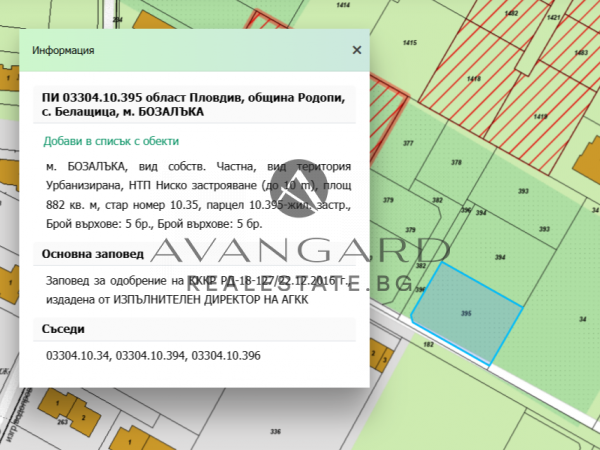Select hatched parcel 1419 on map
The height and width of the screenshot is (450, 600).
click(540, 116)
